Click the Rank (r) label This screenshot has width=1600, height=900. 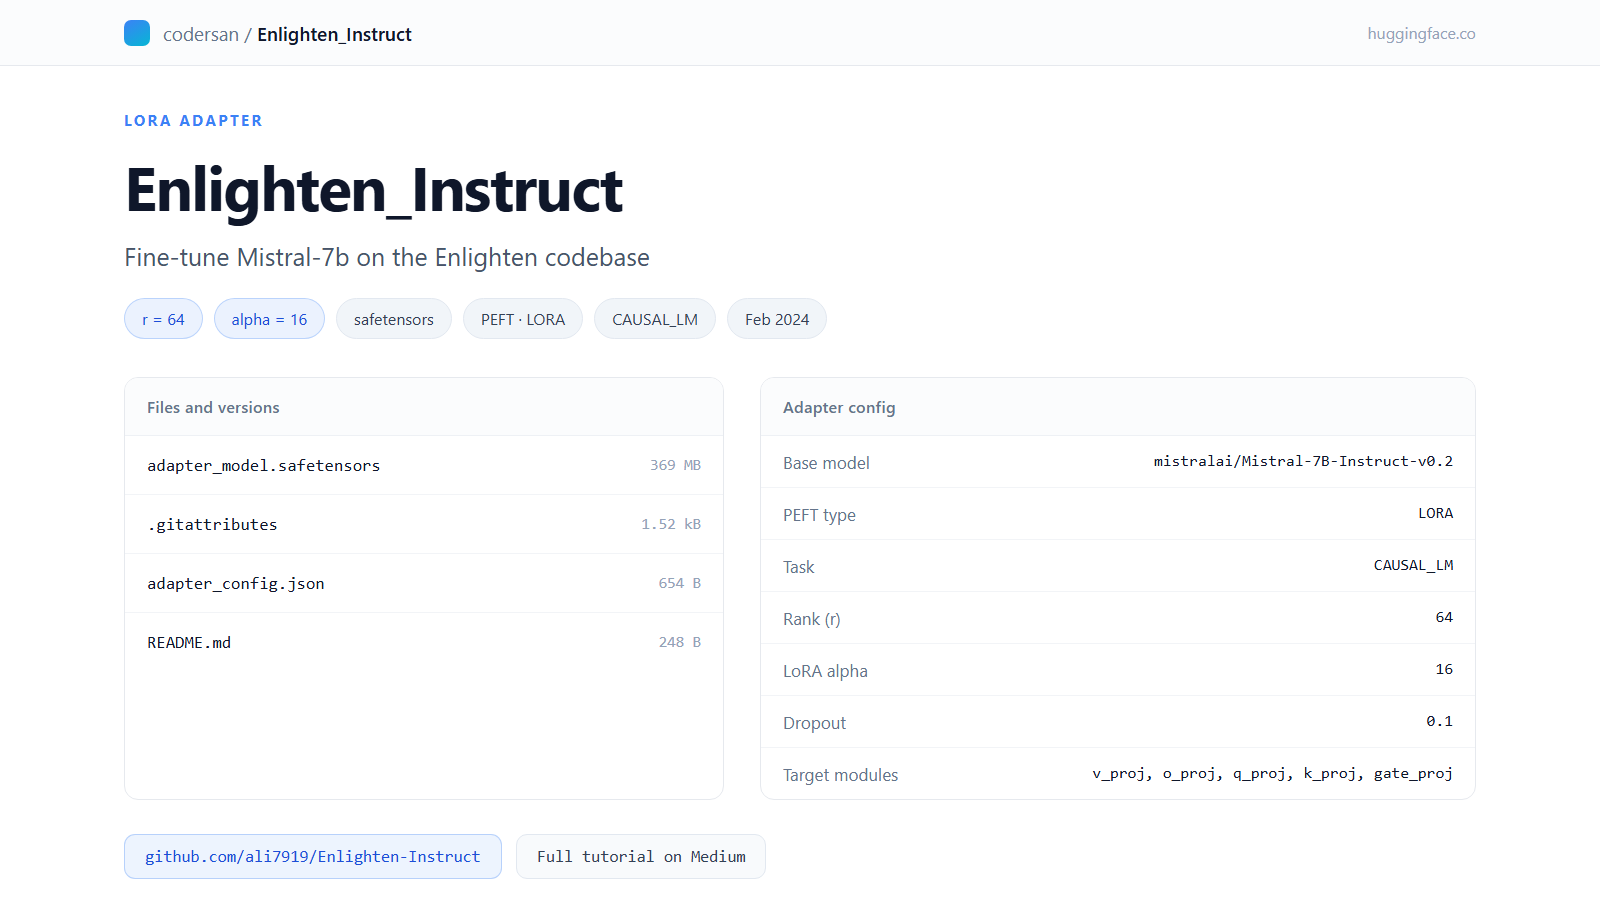(811, 619)
